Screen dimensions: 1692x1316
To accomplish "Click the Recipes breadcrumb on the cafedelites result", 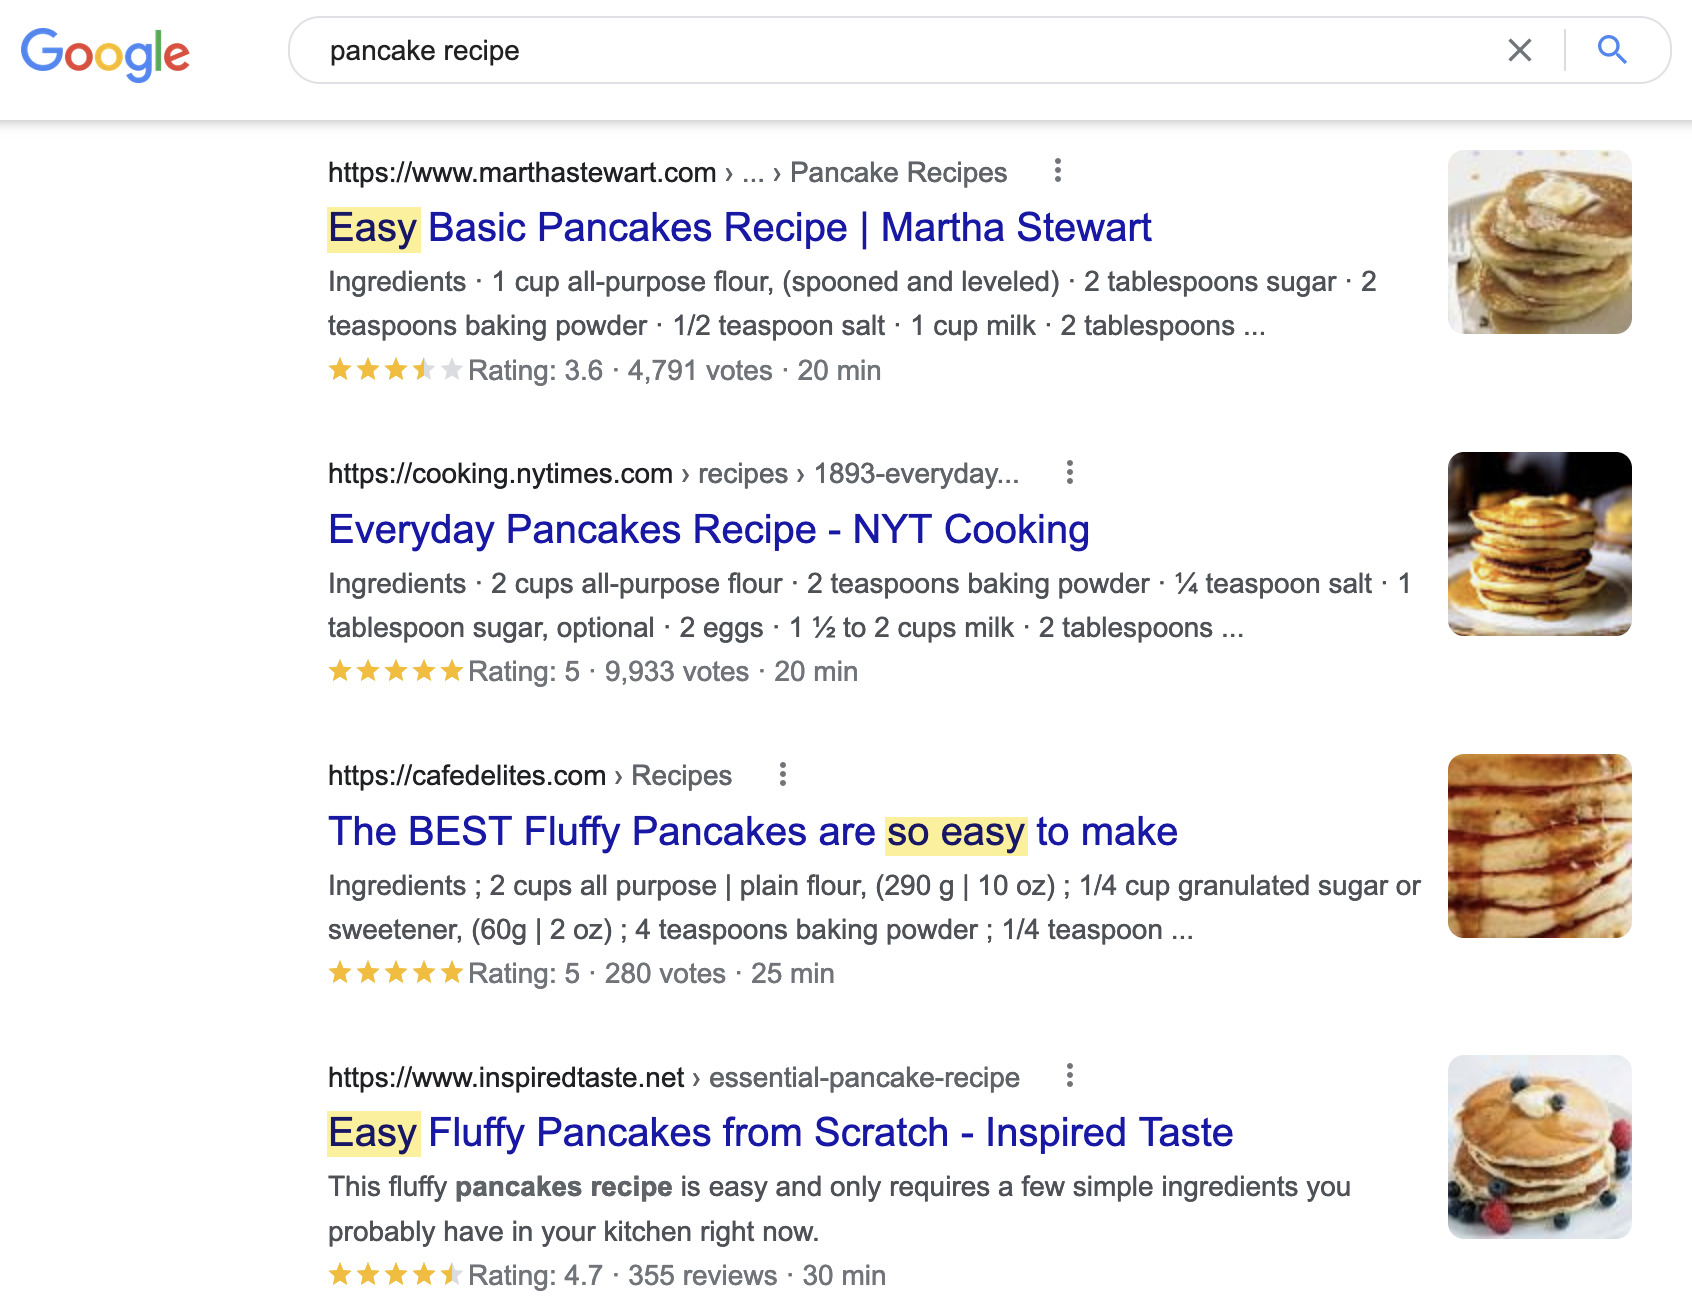I will [x=681, y=775].
